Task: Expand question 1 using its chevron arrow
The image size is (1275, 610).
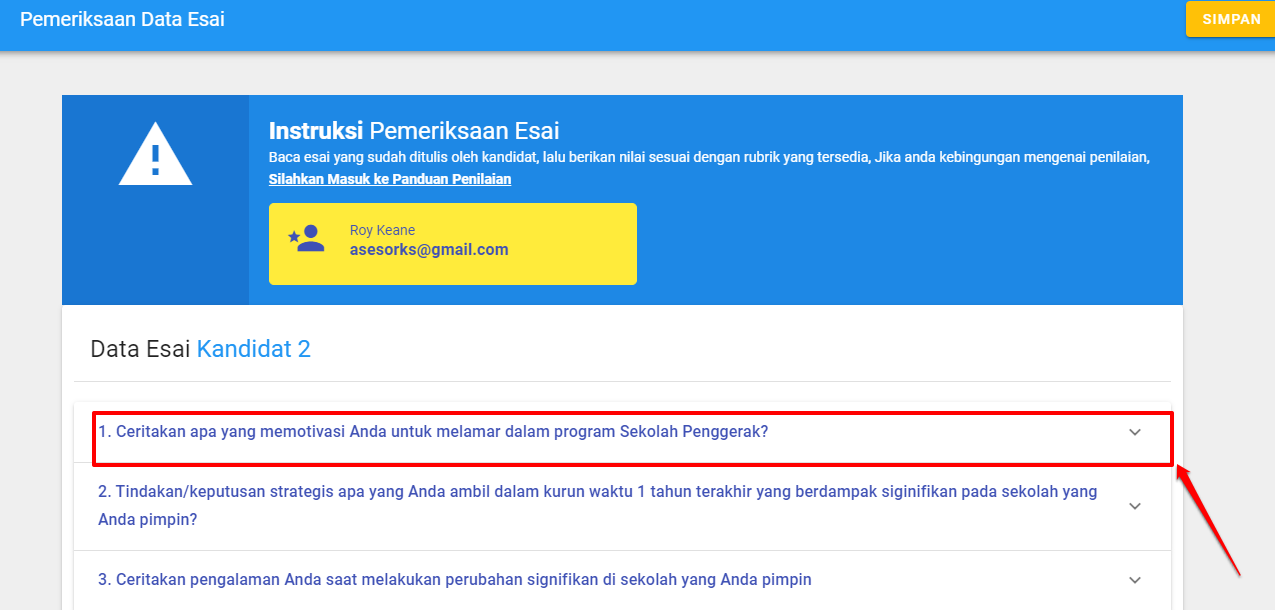Action: click(1134, 432)
